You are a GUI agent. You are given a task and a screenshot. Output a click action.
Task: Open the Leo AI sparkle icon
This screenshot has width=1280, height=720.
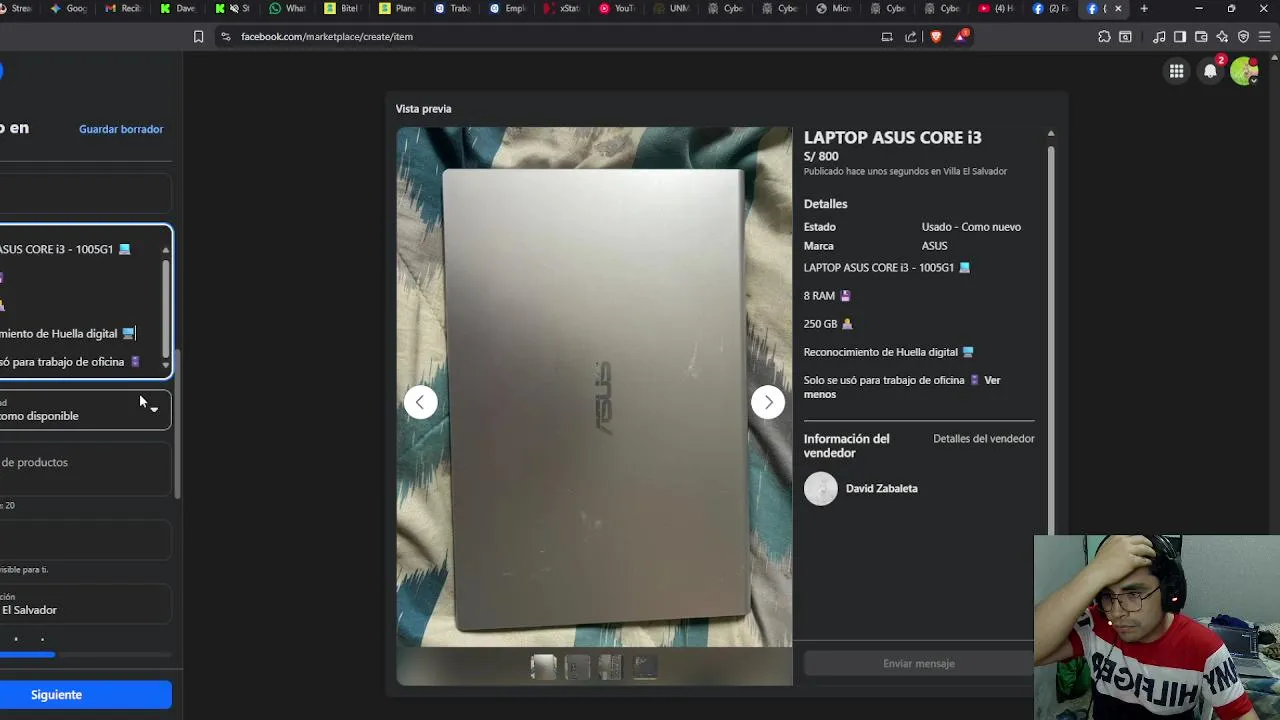coord(1222,37)
